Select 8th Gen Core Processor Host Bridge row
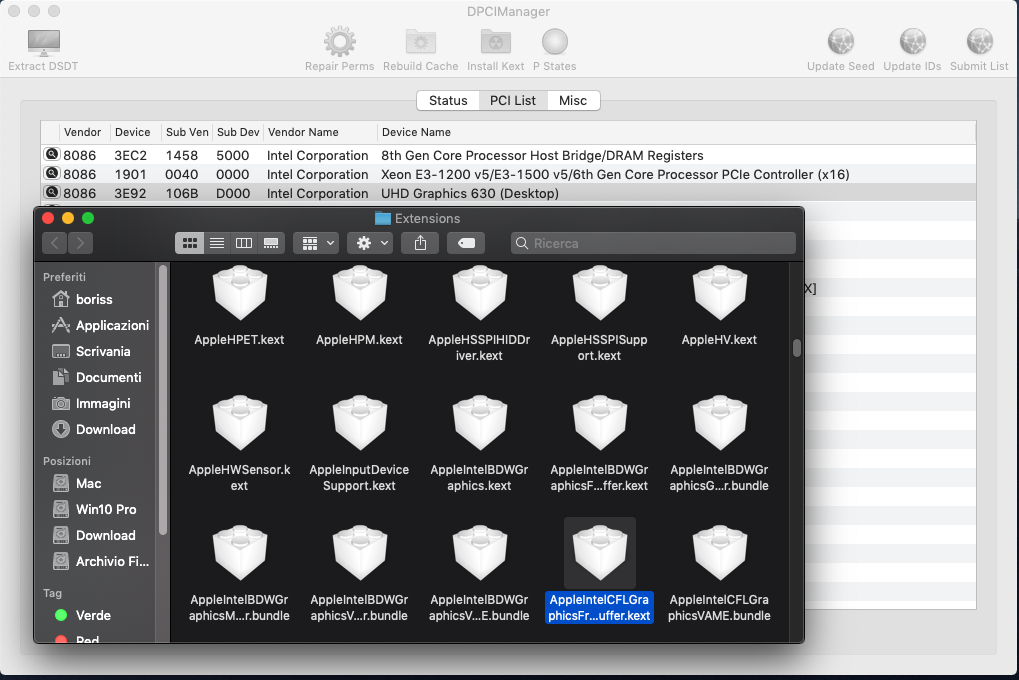Image resolution: width=1019 pixels, height=680 pixels. tap(508, 155)
